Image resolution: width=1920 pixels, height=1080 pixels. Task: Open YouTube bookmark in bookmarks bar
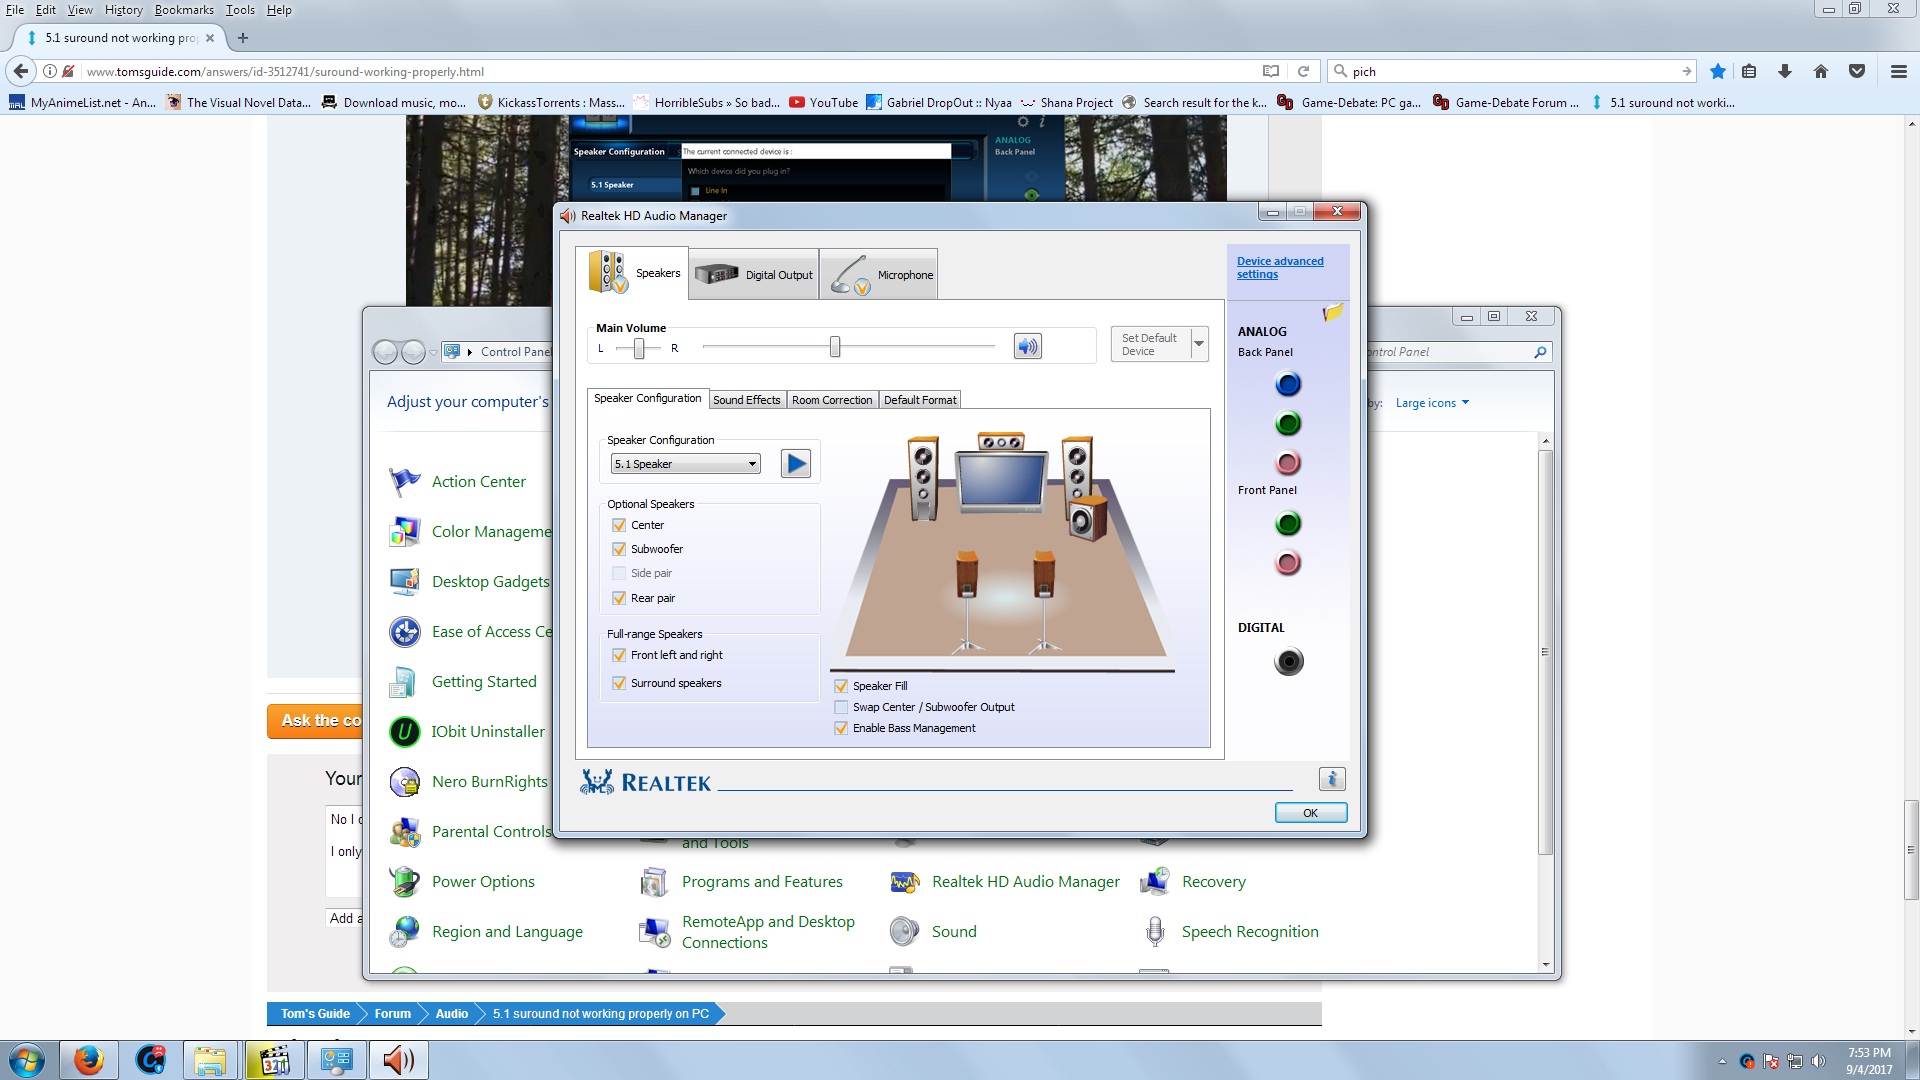pos(823,102)
